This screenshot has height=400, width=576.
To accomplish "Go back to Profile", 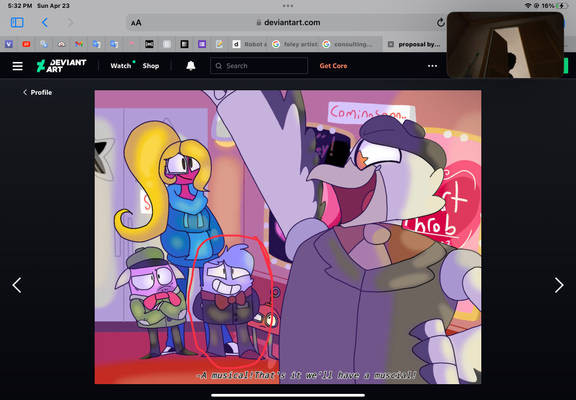I will click(x=37, y=92).
